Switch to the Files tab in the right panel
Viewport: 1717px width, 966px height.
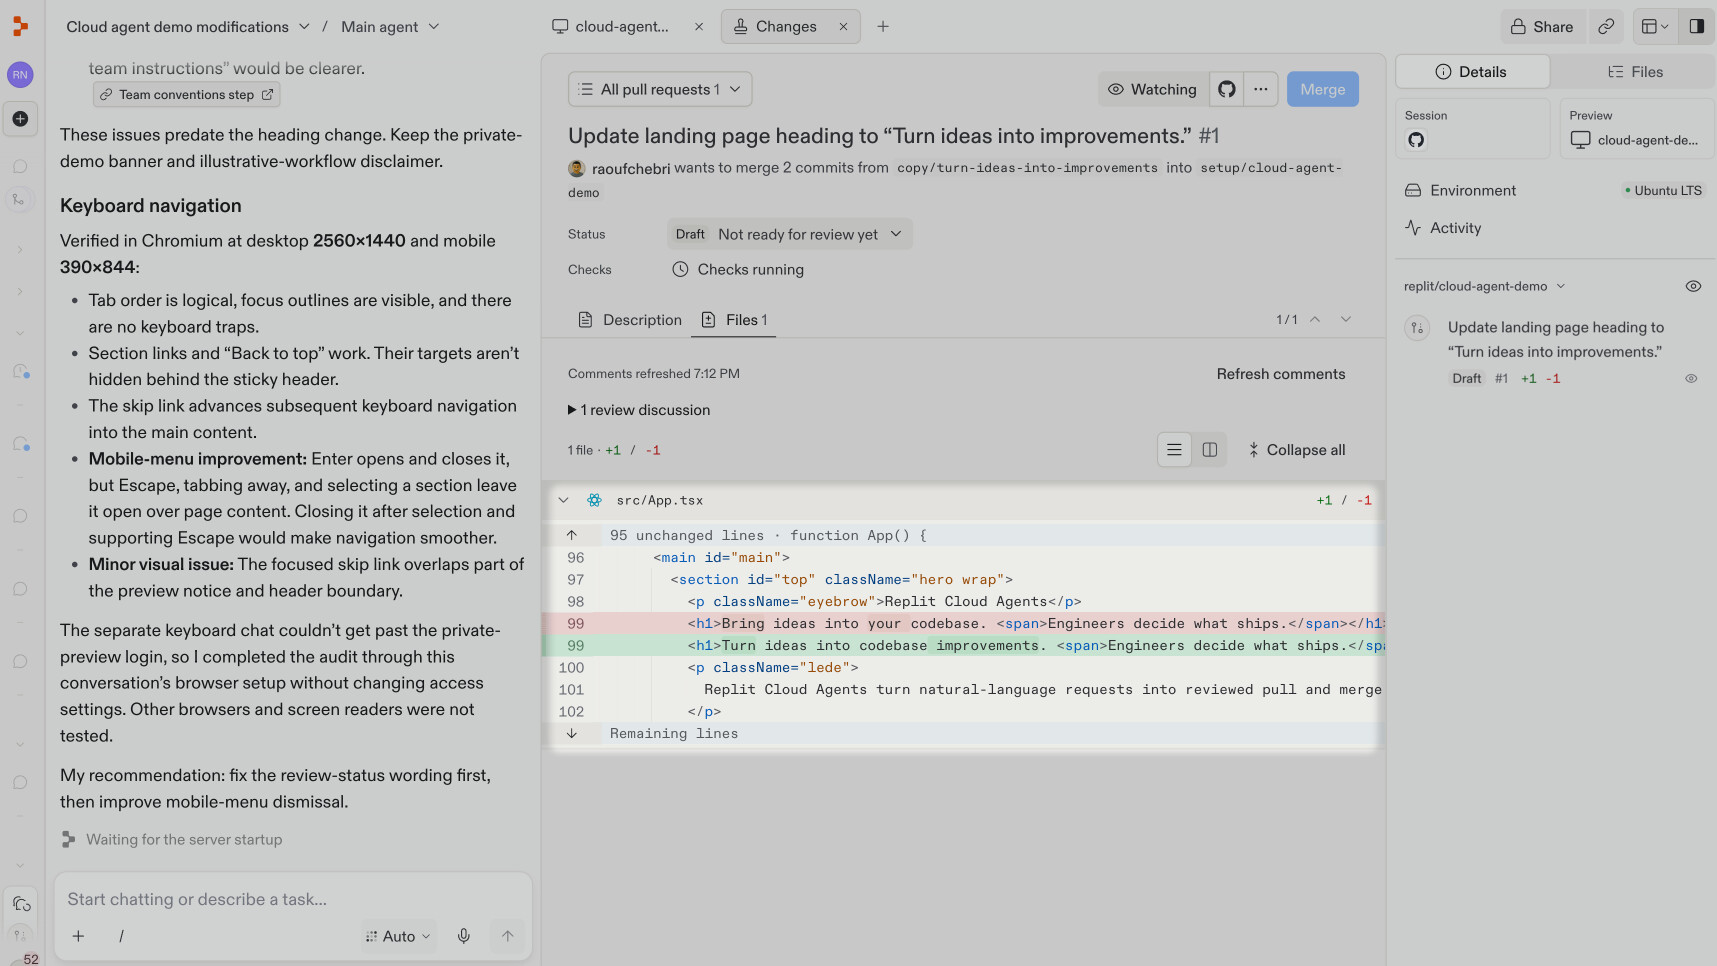coord(1635,72)
